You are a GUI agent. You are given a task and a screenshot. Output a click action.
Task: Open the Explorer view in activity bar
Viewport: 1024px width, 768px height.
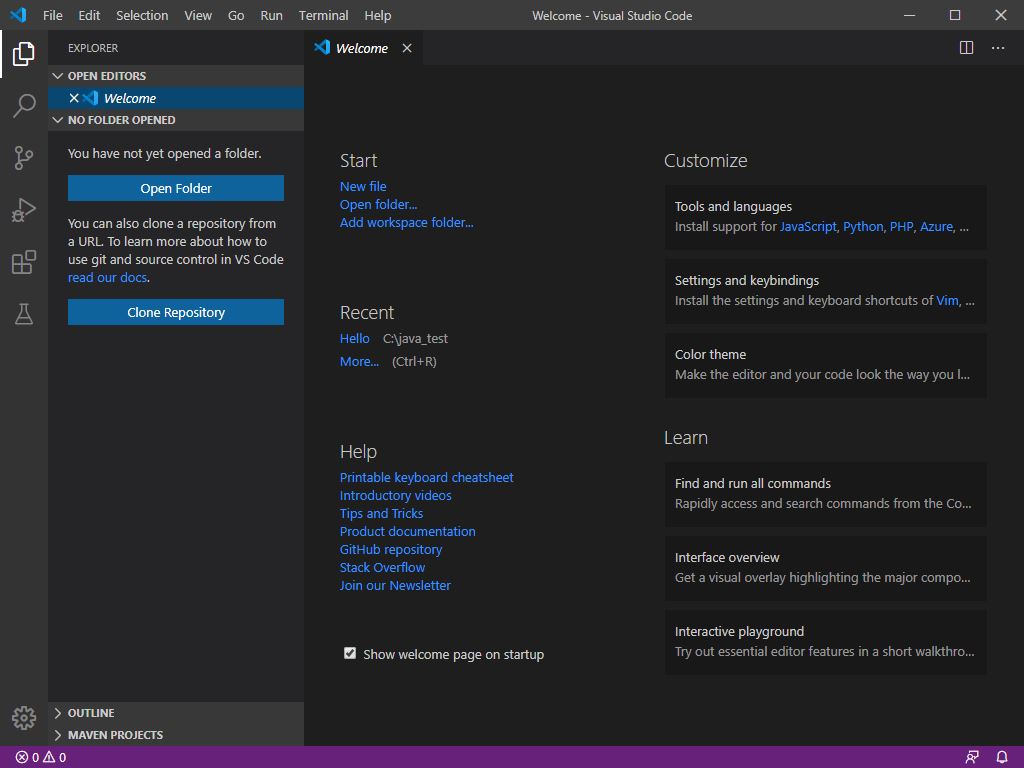click(24, 54)
